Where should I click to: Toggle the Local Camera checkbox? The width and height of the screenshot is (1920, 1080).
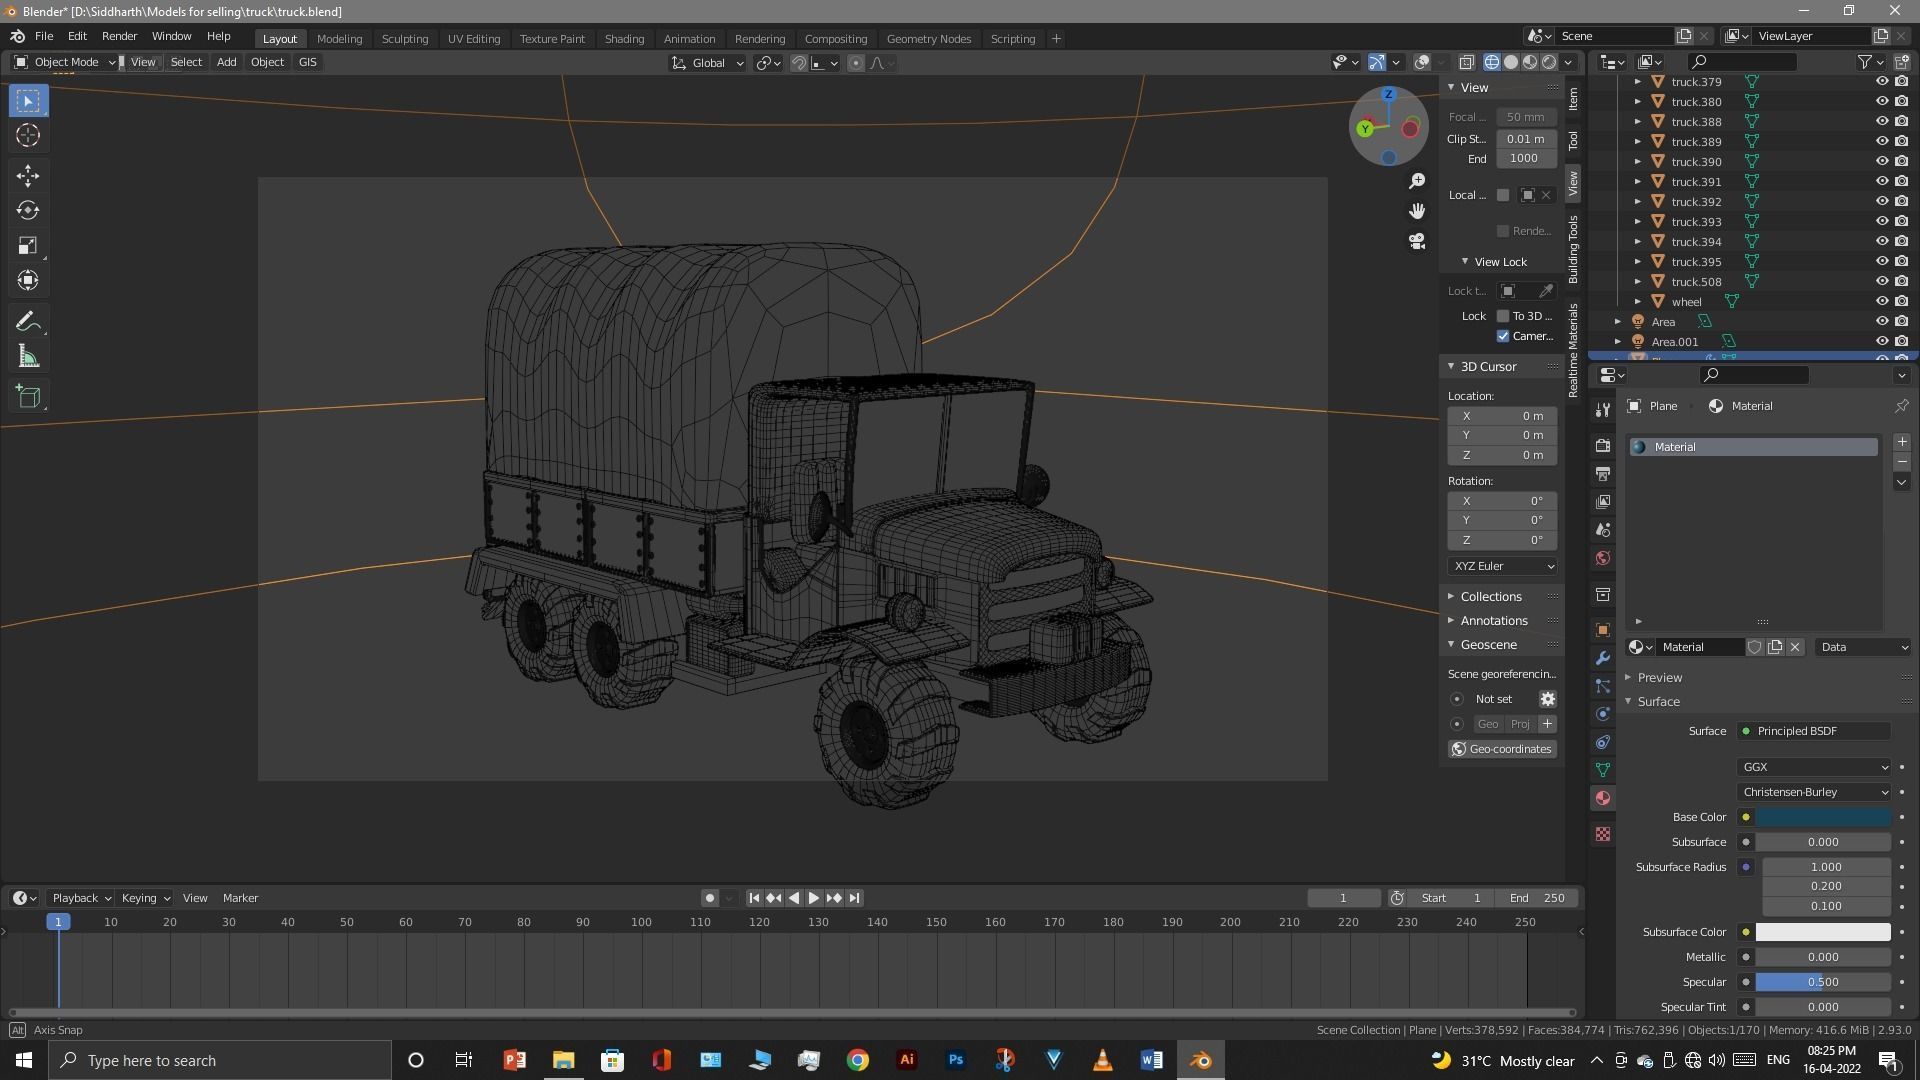point(1503,195)
